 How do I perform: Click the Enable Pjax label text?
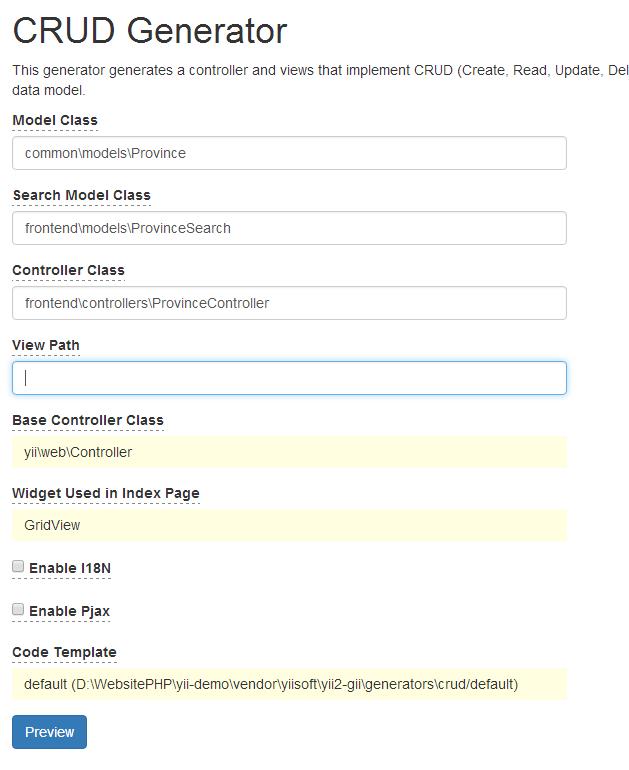[x=69, y=611]
